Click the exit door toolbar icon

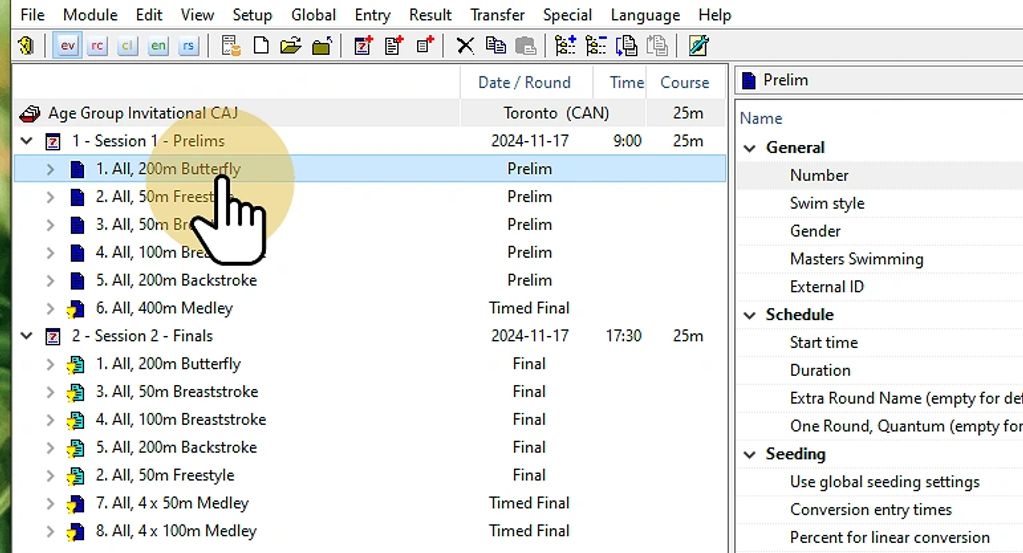pyautogui.click(x=26, y=45)
